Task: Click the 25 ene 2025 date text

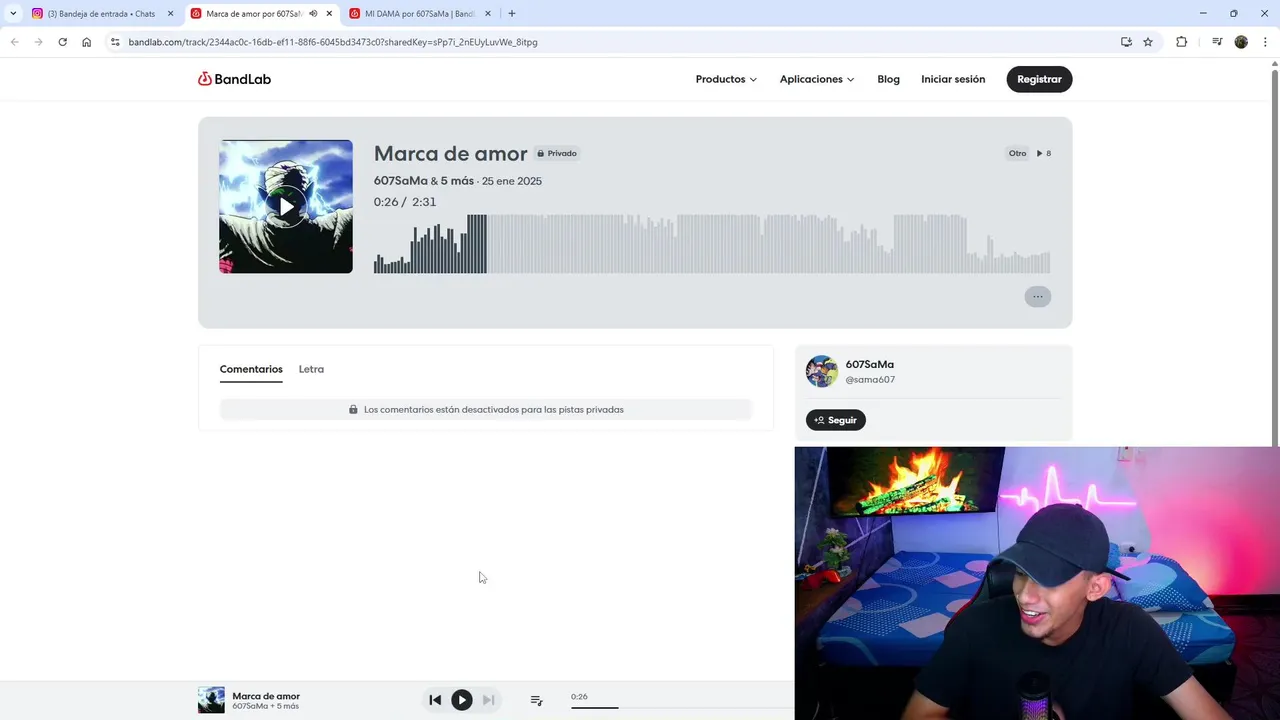Action: coord(511,181)
